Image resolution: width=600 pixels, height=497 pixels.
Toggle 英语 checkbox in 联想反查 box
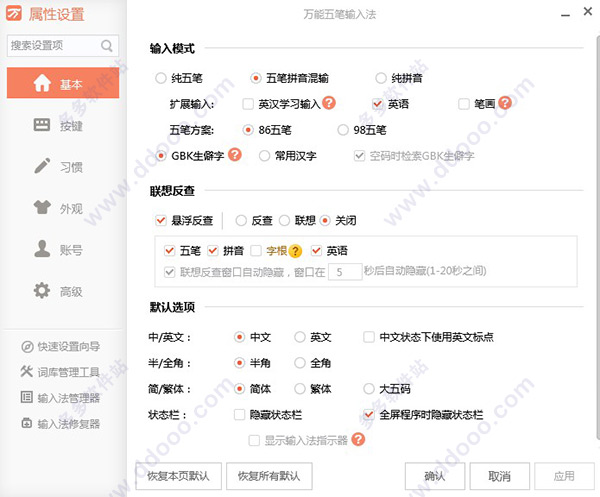pyautogui.click(x=316, y=251)
